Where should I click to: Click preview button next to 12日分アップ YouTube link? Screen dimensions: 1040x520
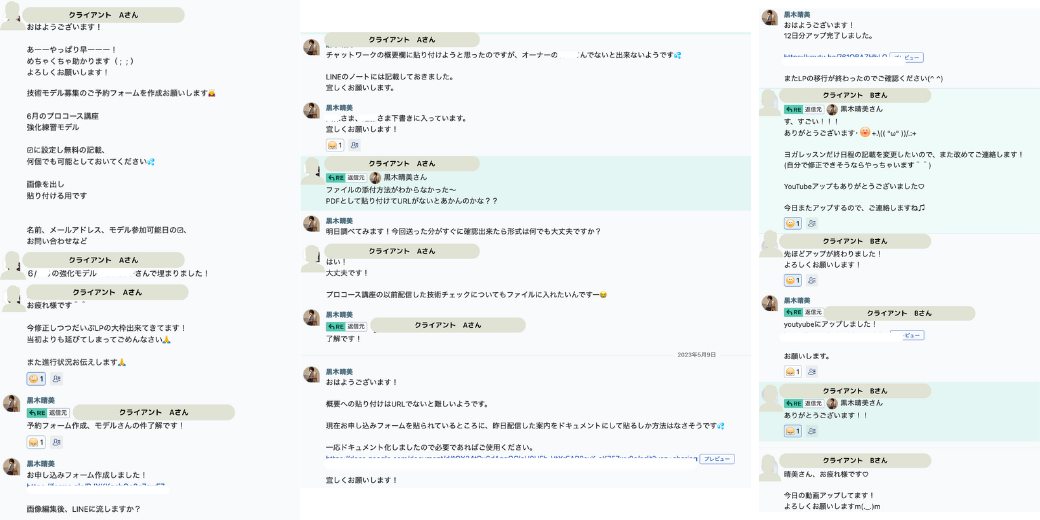906,58
